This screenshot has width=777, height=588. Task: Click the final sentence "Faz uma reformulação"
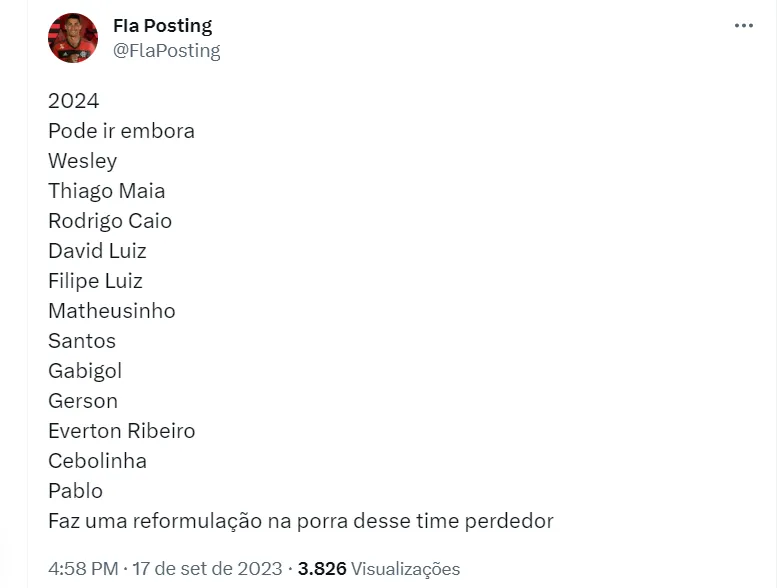(x=300, y=521)
